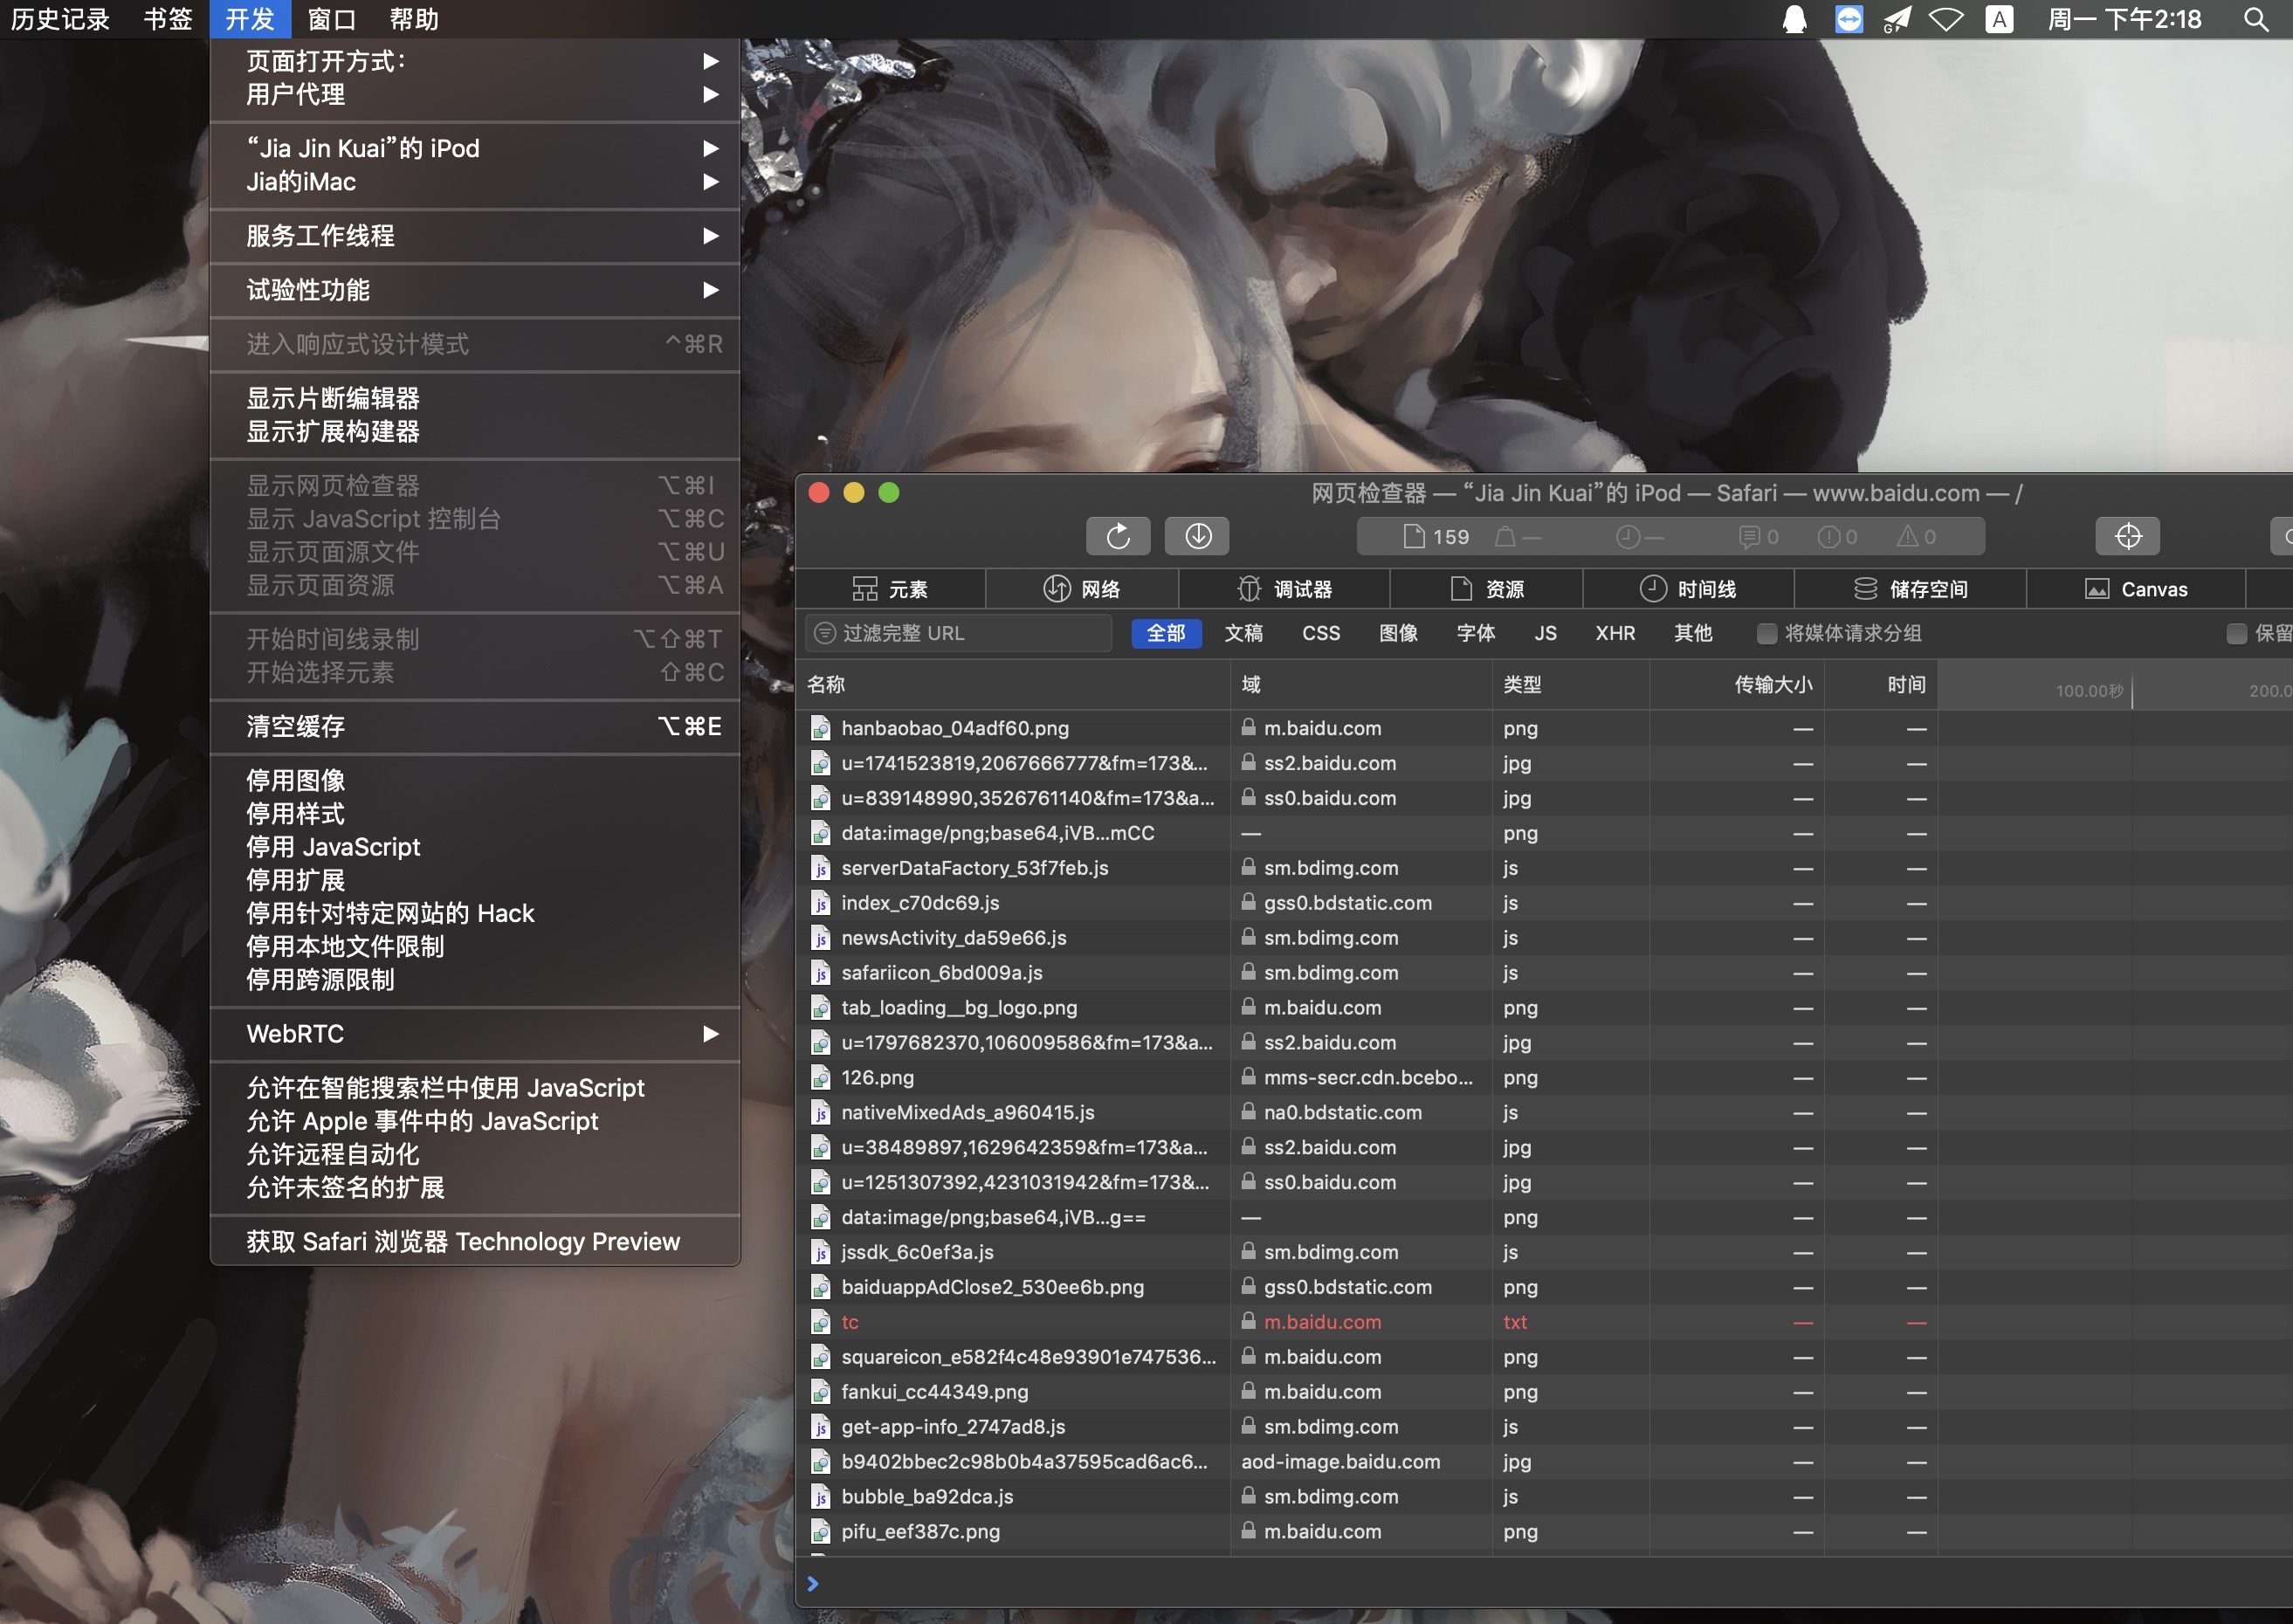Click the js icon of bubble_ba92dca.js

(x=820, y=1497)
